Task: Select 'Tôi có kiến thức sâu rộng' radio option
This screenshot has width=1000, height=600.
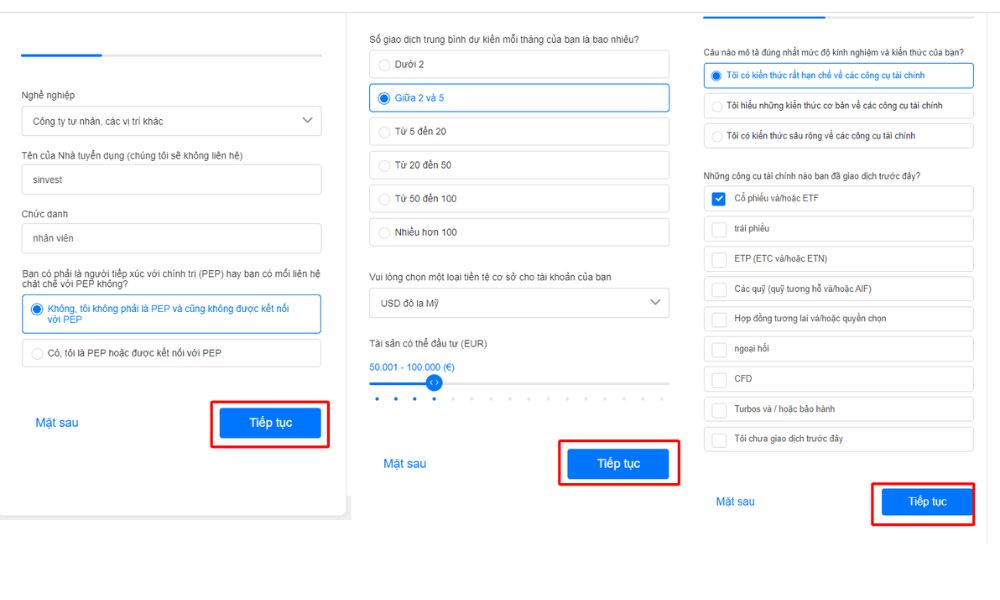Action: [x=716, y=136]
